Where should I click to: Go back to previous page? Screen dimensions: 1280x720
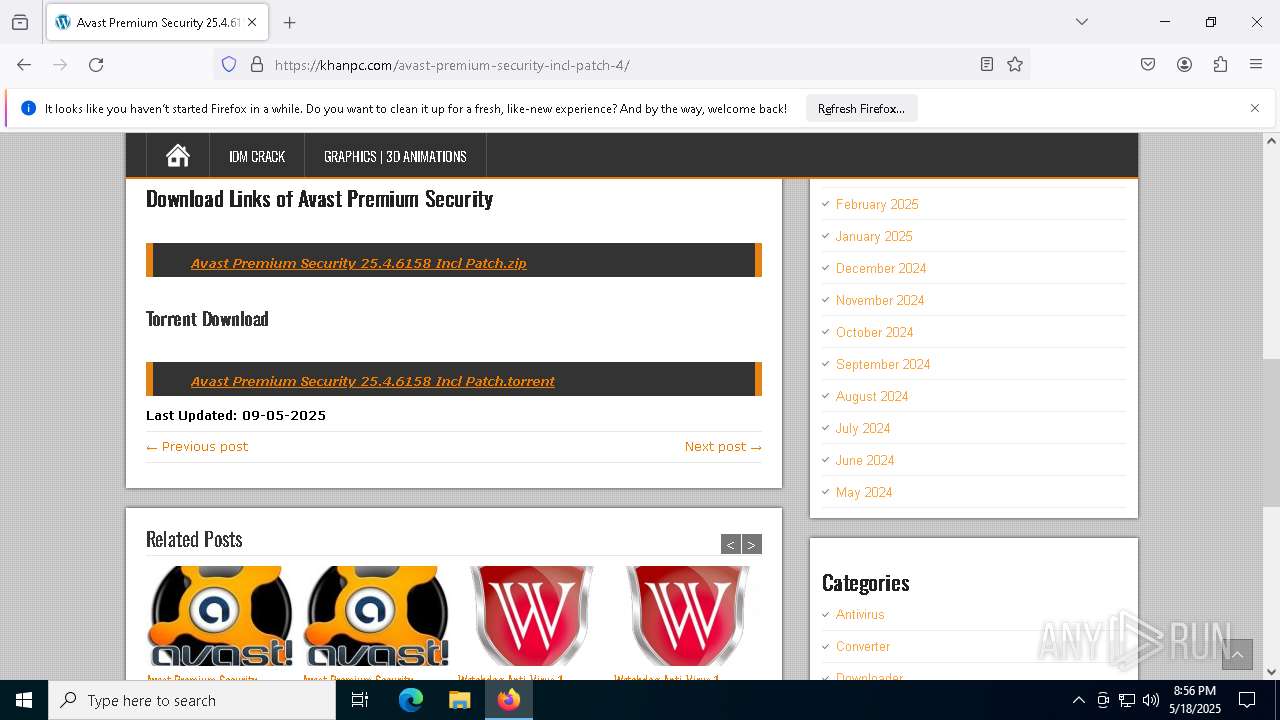point(24,65)
